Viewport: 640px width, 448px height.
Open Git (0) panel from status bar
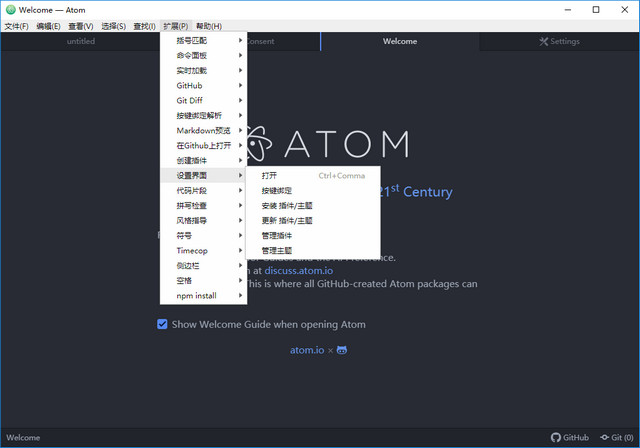617,437
